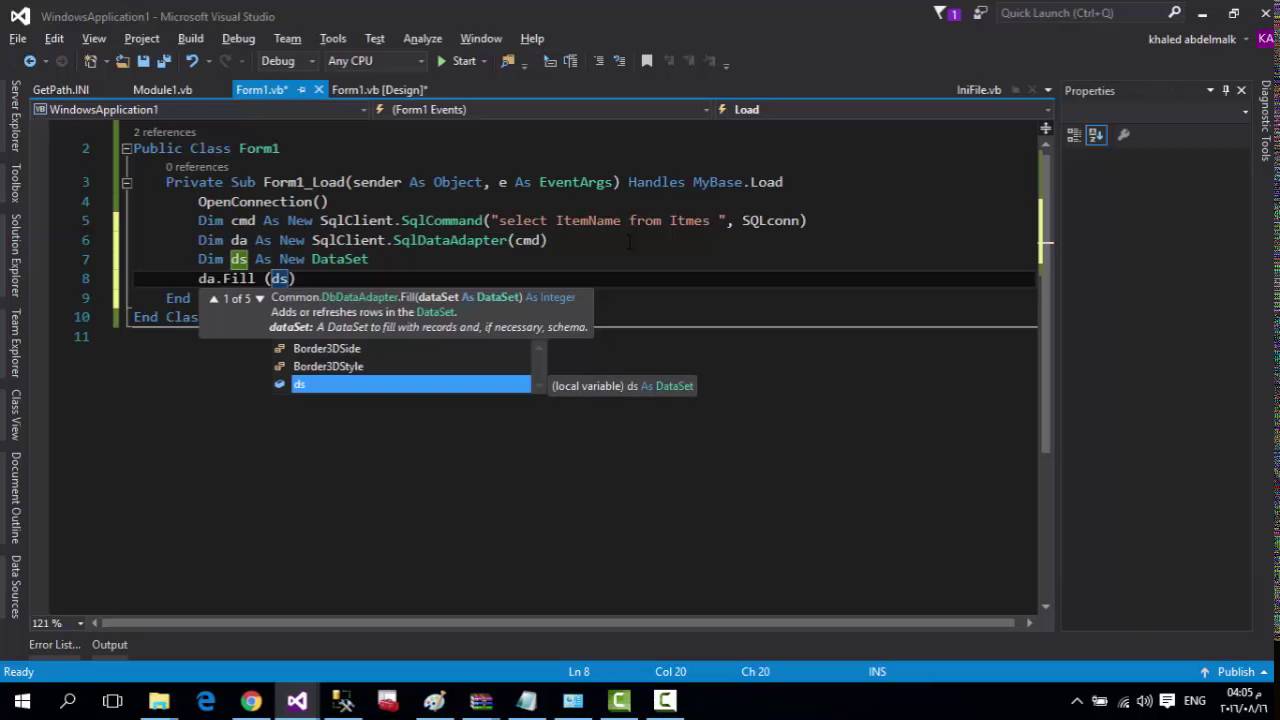The height and width of the screenshot is (720, 1280).
Task: Close the Form1.vb tab
Action: point(319,90)
